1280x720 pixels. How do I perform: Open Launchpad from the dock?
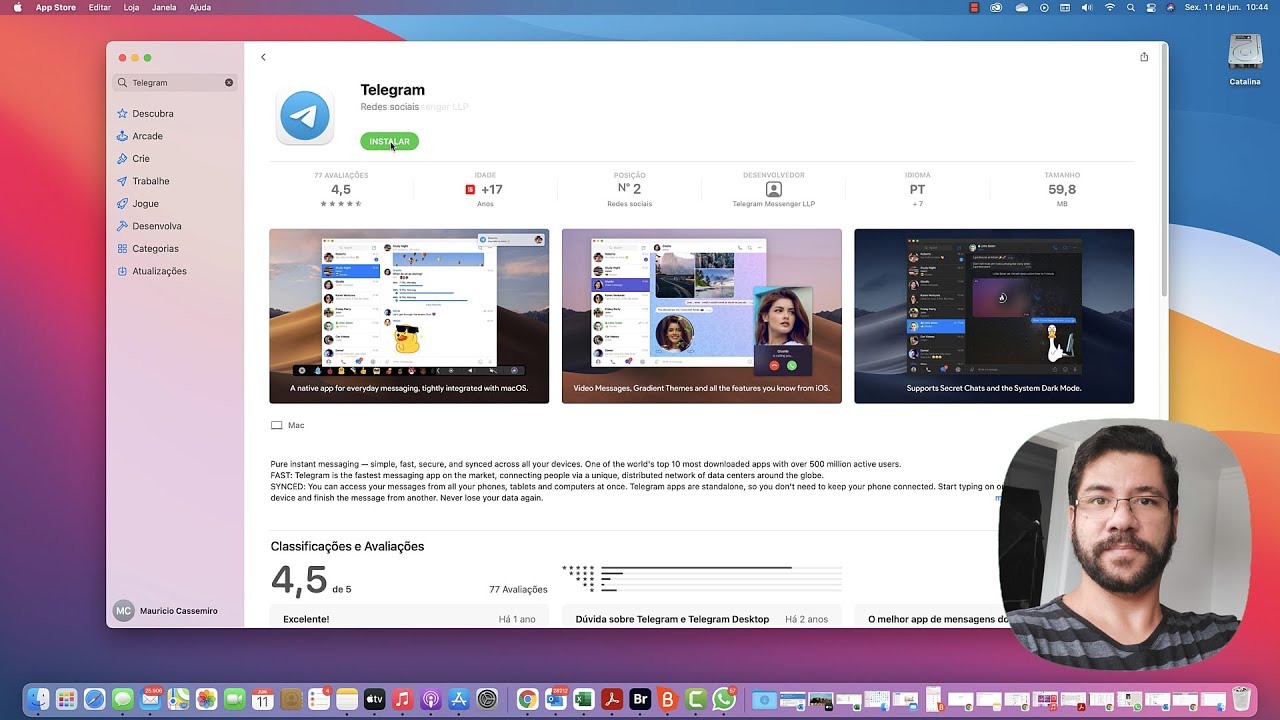[x=66, y=700]
